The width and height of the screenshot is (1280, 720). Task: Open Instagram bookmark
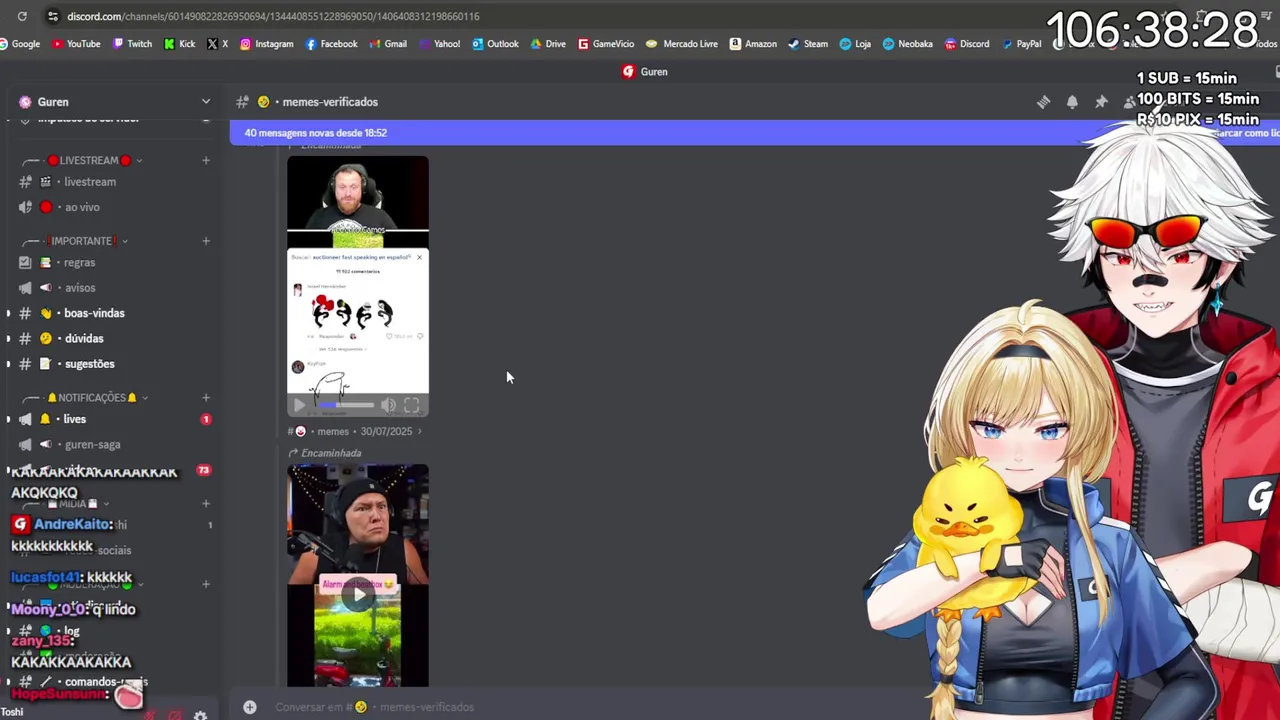click(266, 44)
